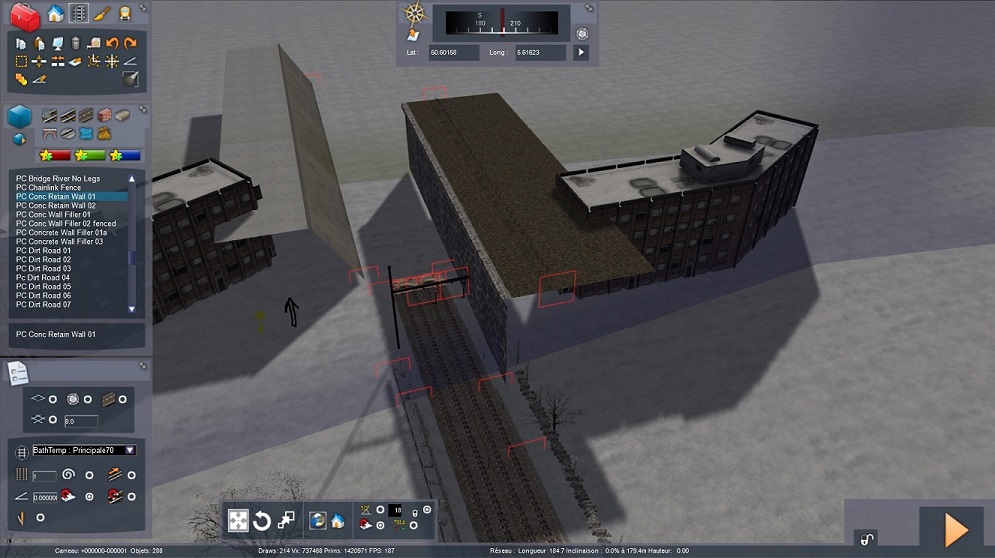Click the asset list scroll-up arrow

pyautogui.click(x=132, y=179)
